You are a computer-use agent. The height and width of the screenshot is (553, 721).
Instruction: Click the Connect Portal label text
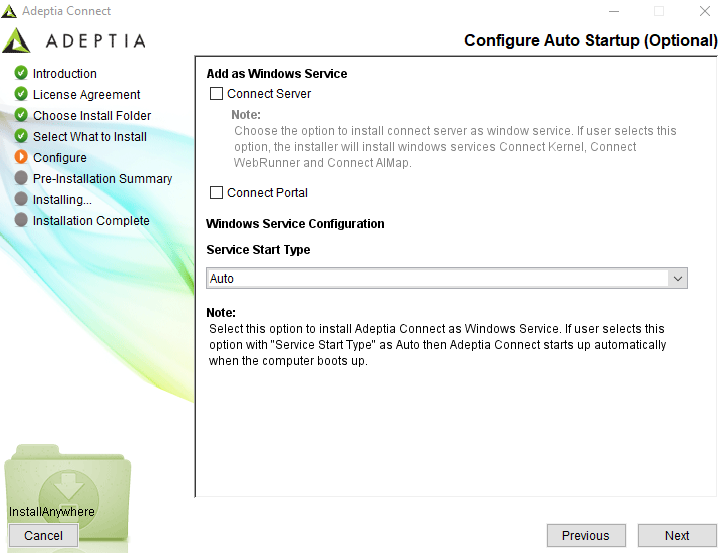click(x=267, y=193)
